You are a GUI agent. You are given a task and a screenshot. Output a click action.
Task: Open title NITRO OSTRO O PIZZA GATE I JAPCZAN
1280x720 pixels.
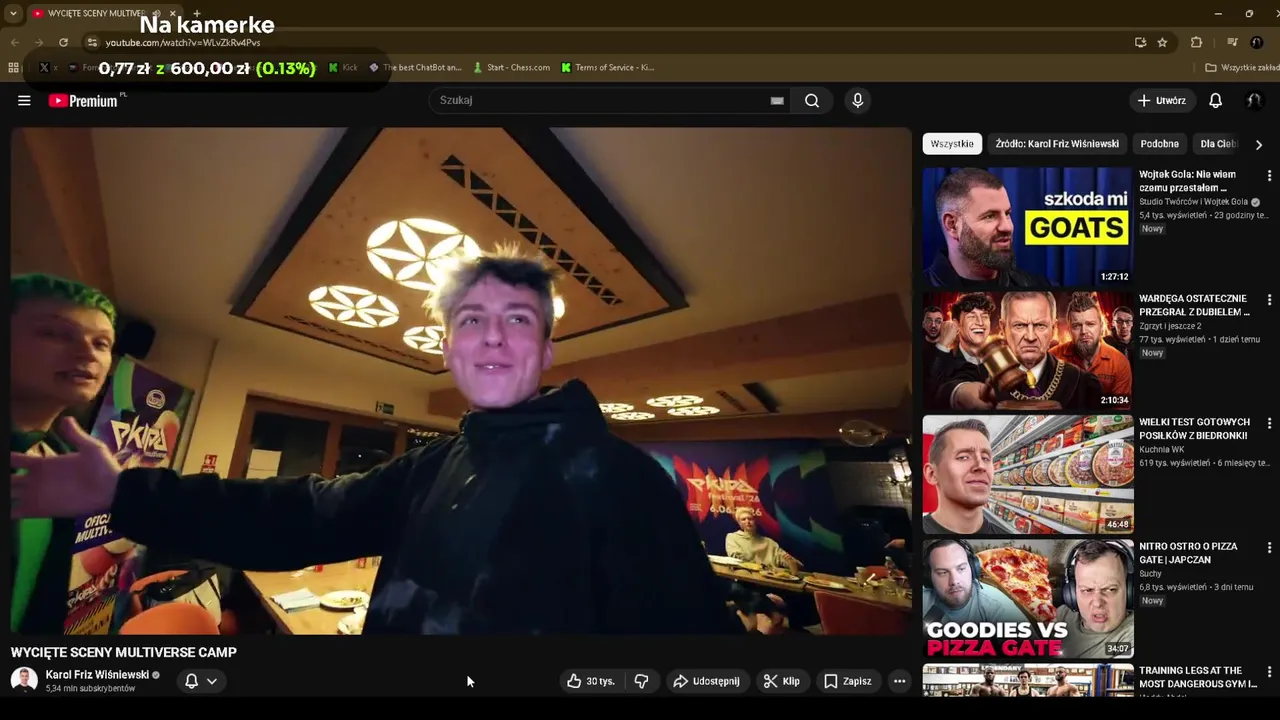pyautogui.click(x=1188, y=553)
